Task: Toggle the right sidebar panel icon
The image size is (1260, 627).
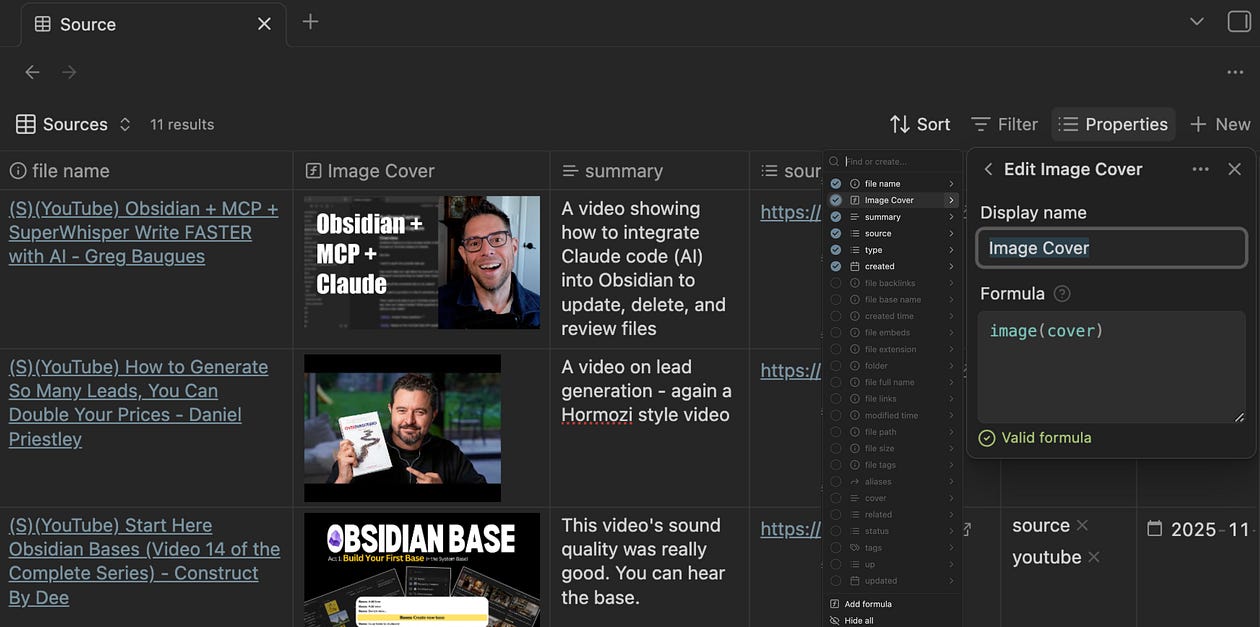Action: click(1238, 22)
